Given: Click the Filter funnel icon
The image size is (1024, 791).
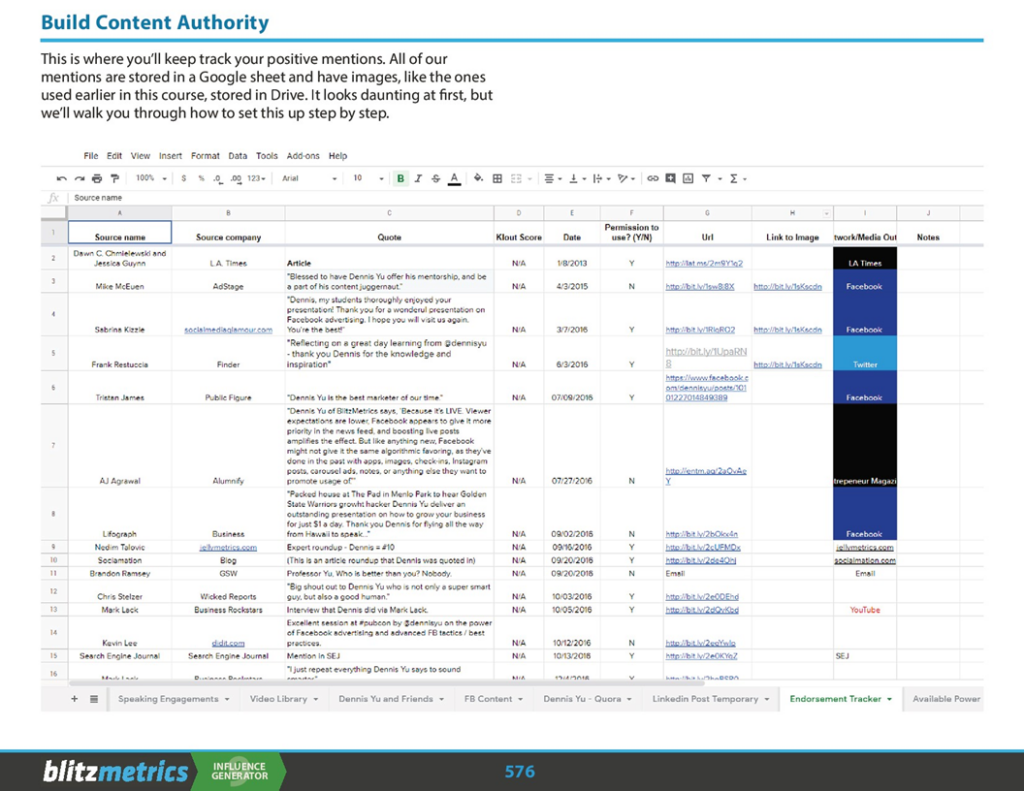Looking at the screenshot, I should pos(706,178).
